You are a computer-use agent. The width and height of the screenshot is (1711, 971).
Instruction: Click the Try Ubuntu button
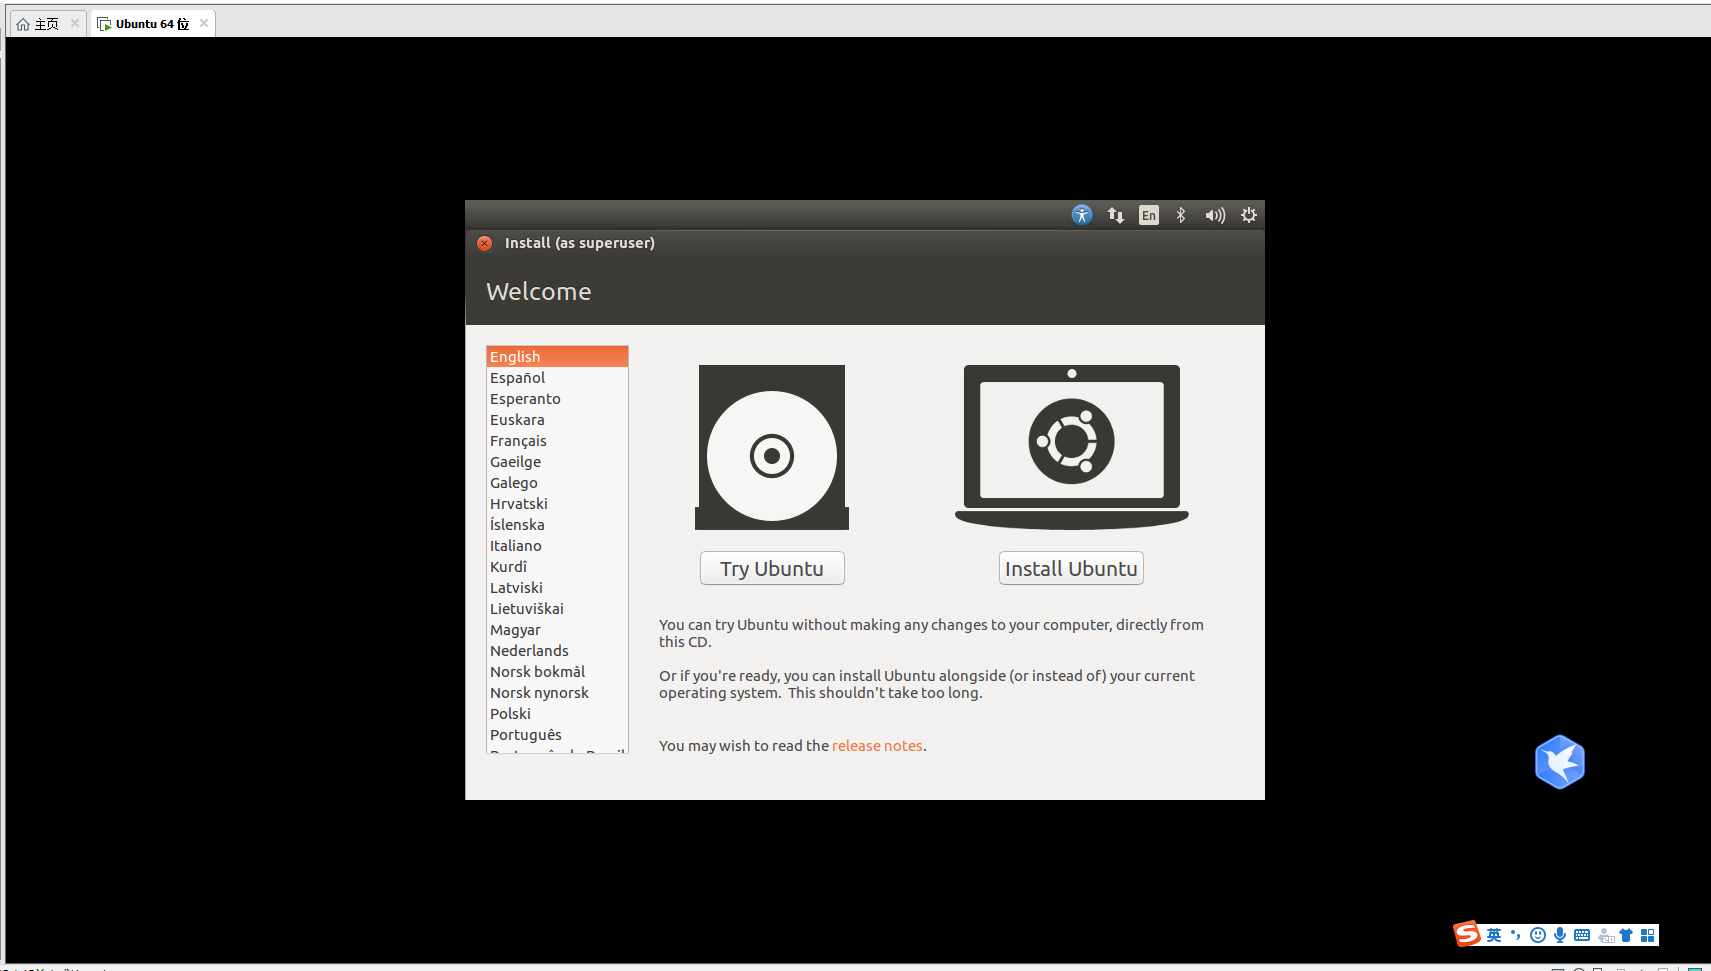(x=772, y=568)
